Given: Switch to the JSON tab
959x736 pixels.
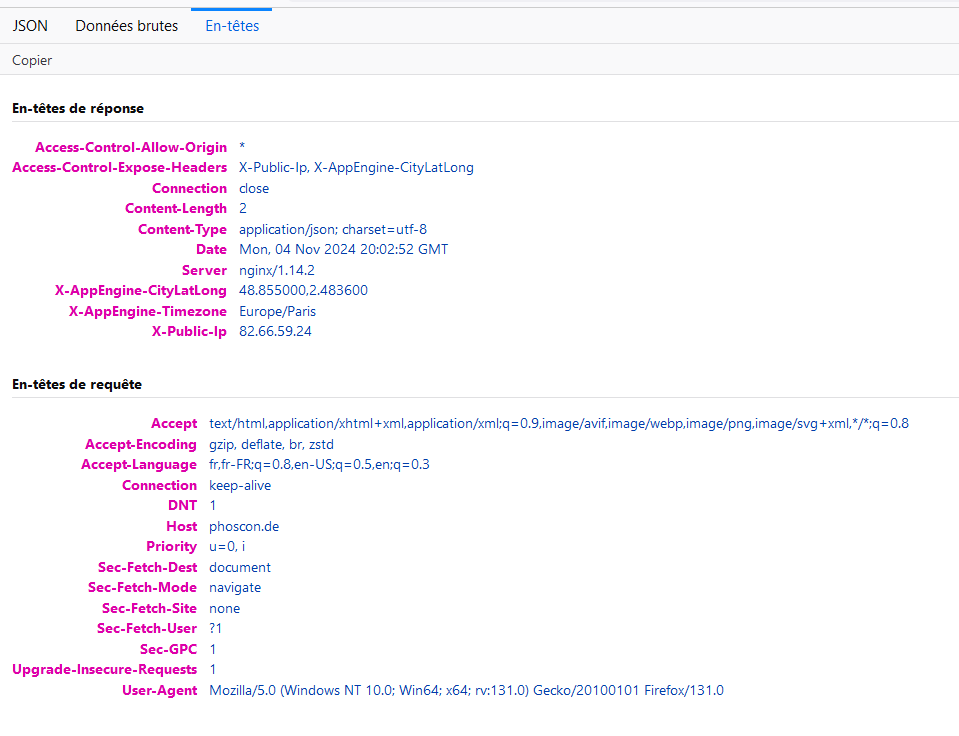Looking at the screenshot, I should pyautogui.click(x=30, y=26).
